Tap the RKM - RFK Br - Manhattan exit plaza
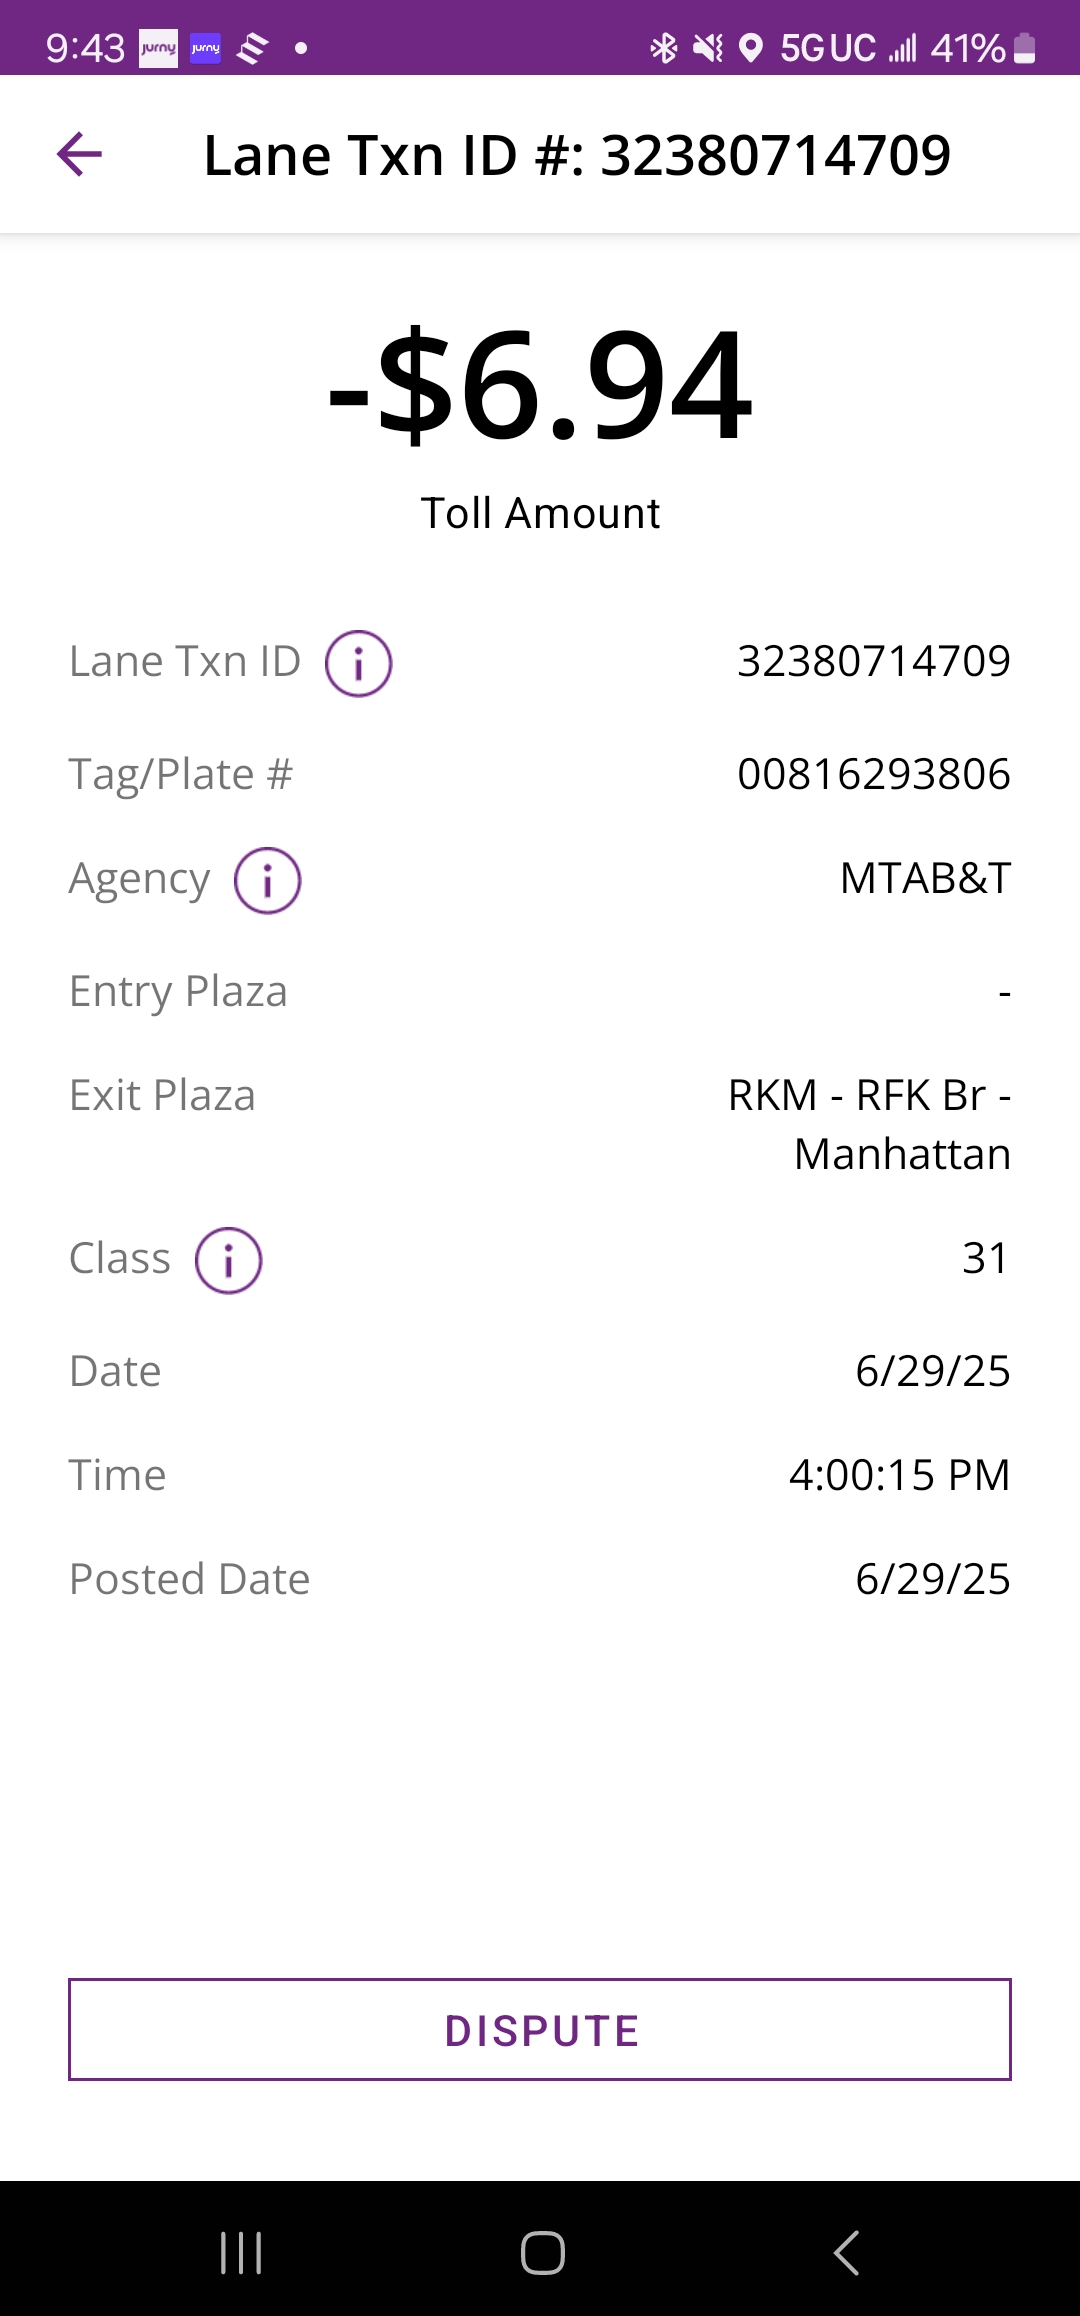Viewport: 1080px width, 2316px height. pyautogui.click(x=869, y=1124)
